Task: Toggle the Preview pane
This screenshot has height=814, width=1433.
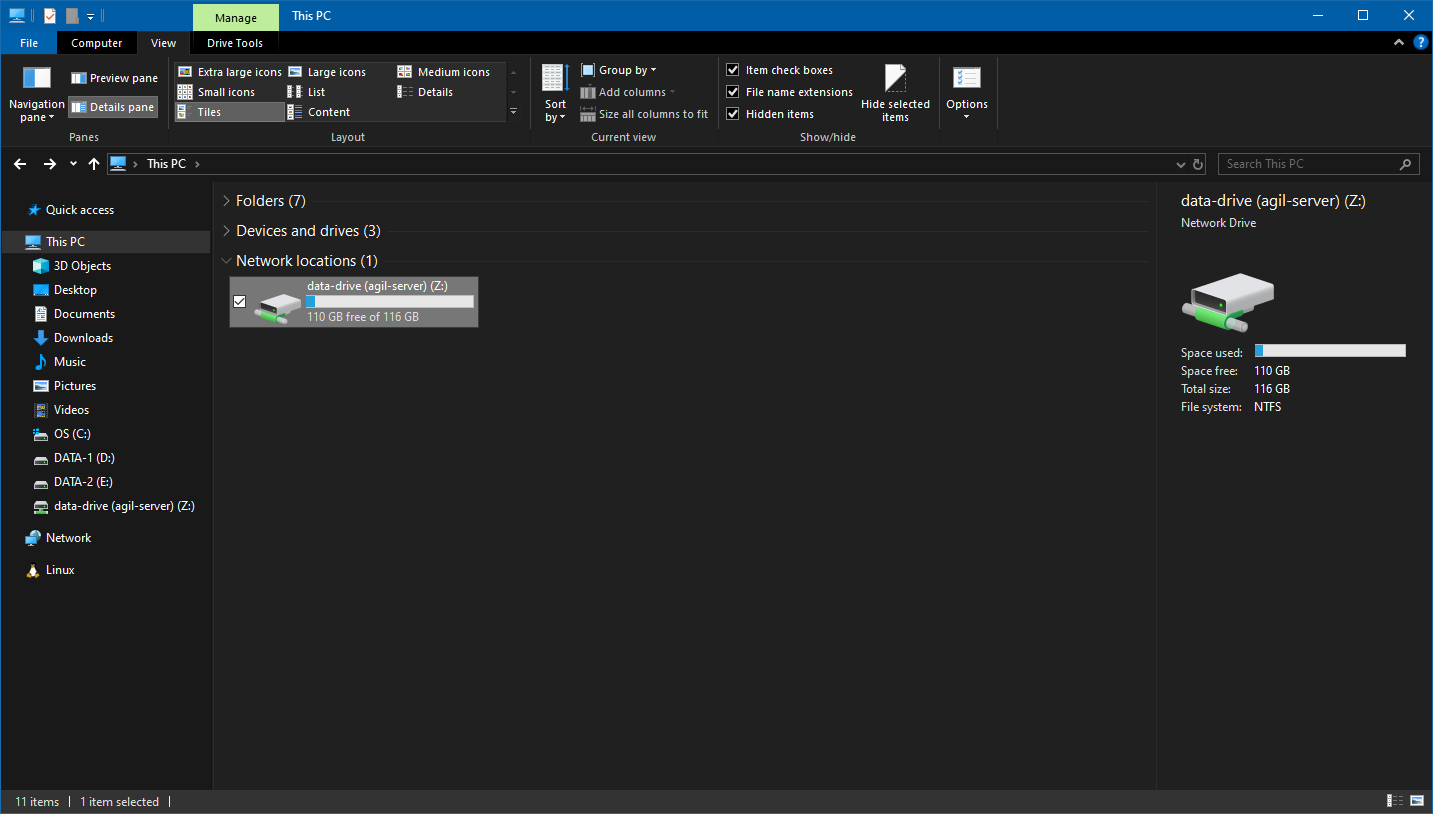Action: tap(114, 78)
